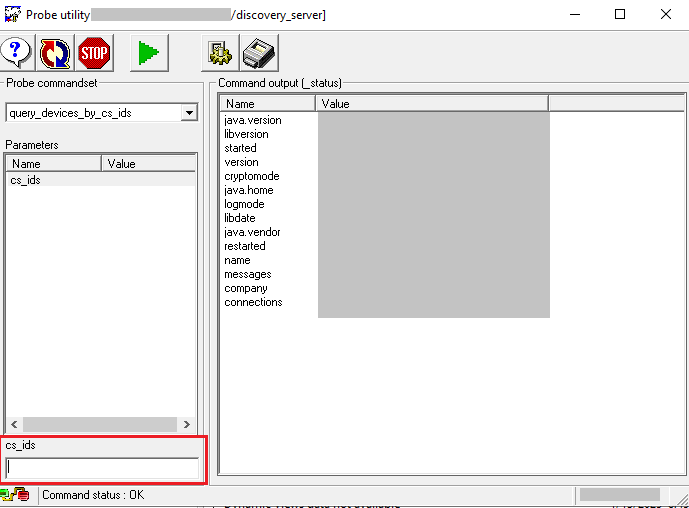Select the java.home output row
Viewport: 689px width, 508px height.
(249, 190)
